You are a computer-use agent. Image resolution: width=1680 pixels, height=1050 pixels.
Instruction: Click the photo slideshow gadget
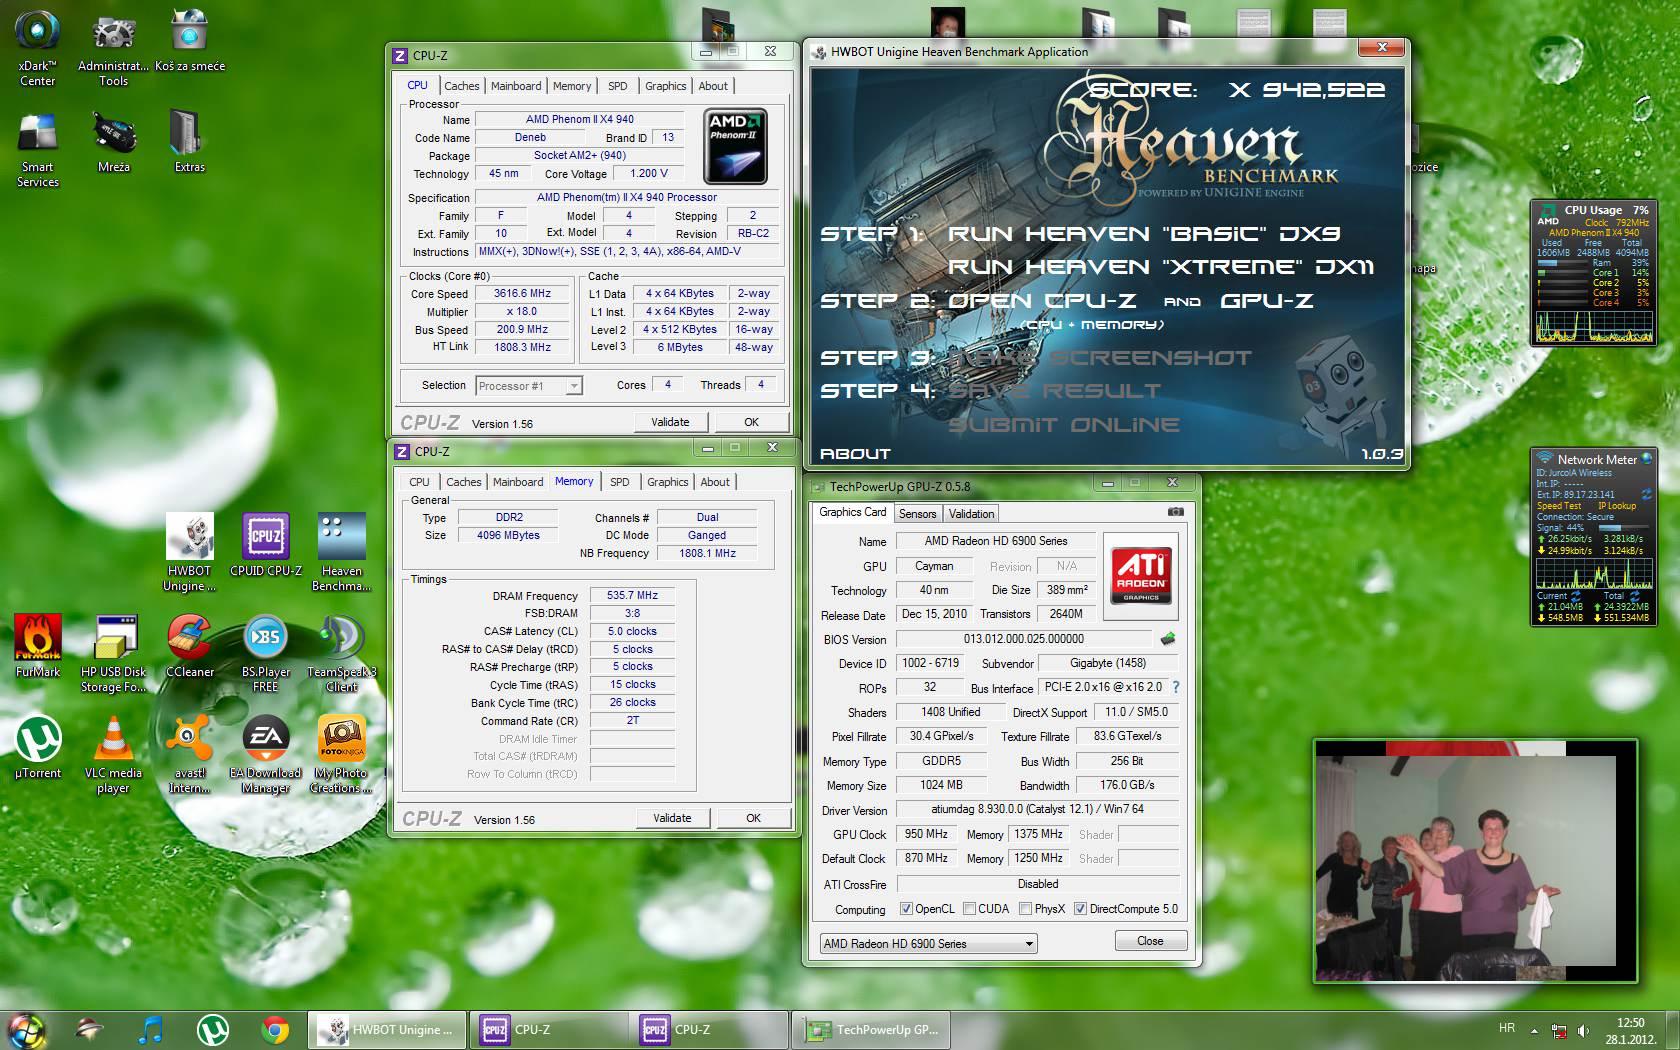click(1476, 861)
